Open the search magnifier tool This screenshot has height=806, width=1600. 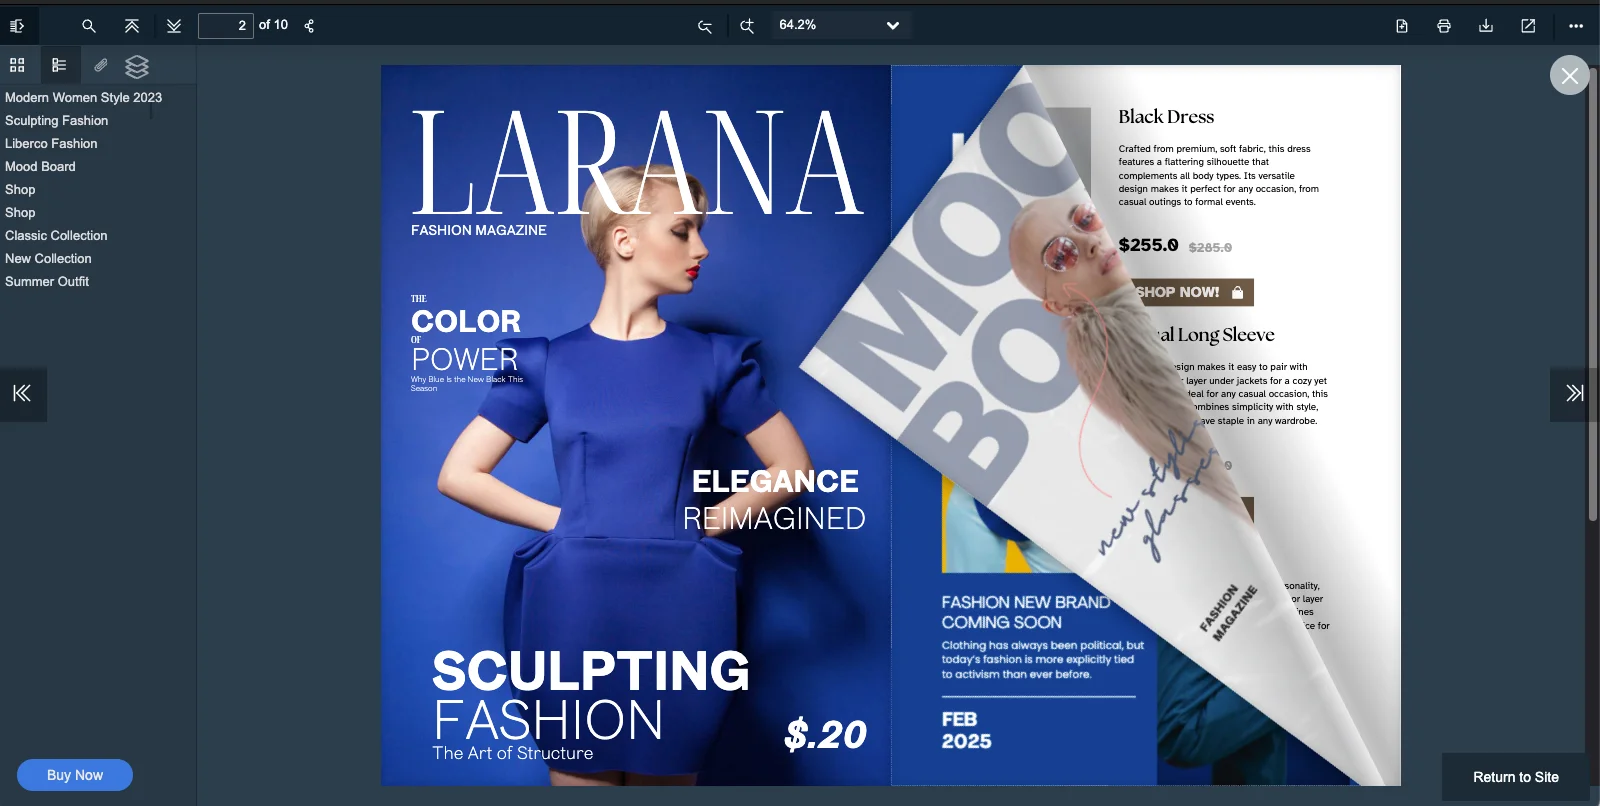point(89,26)
